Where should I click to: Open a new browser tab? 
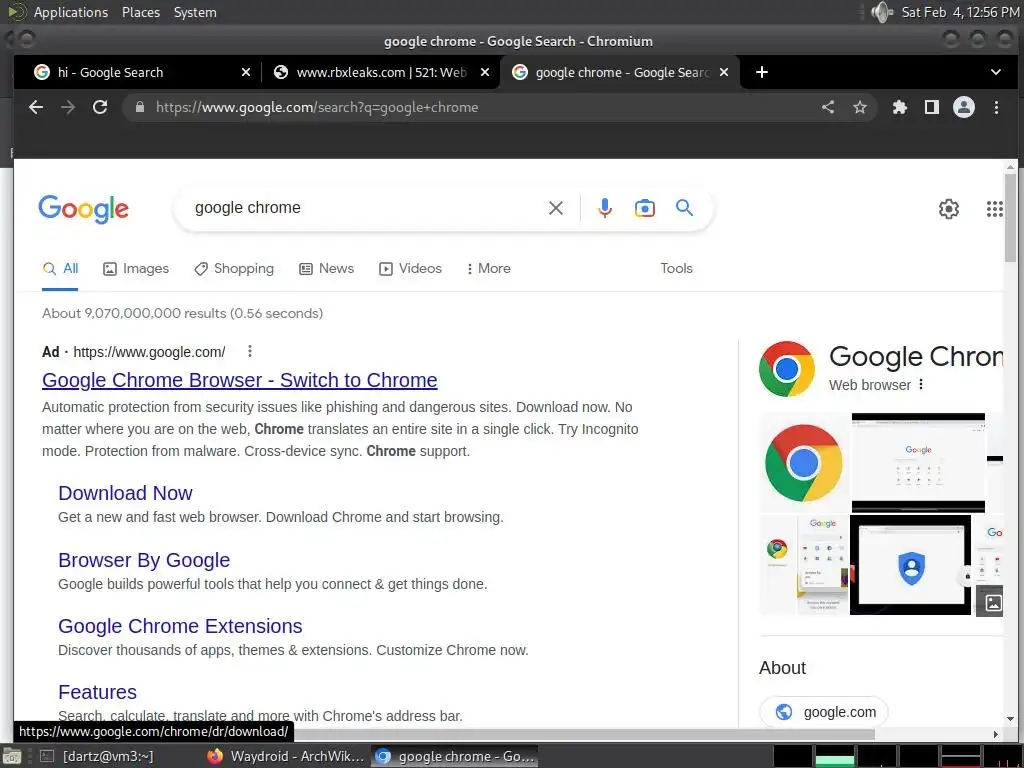tap(761, 72)
